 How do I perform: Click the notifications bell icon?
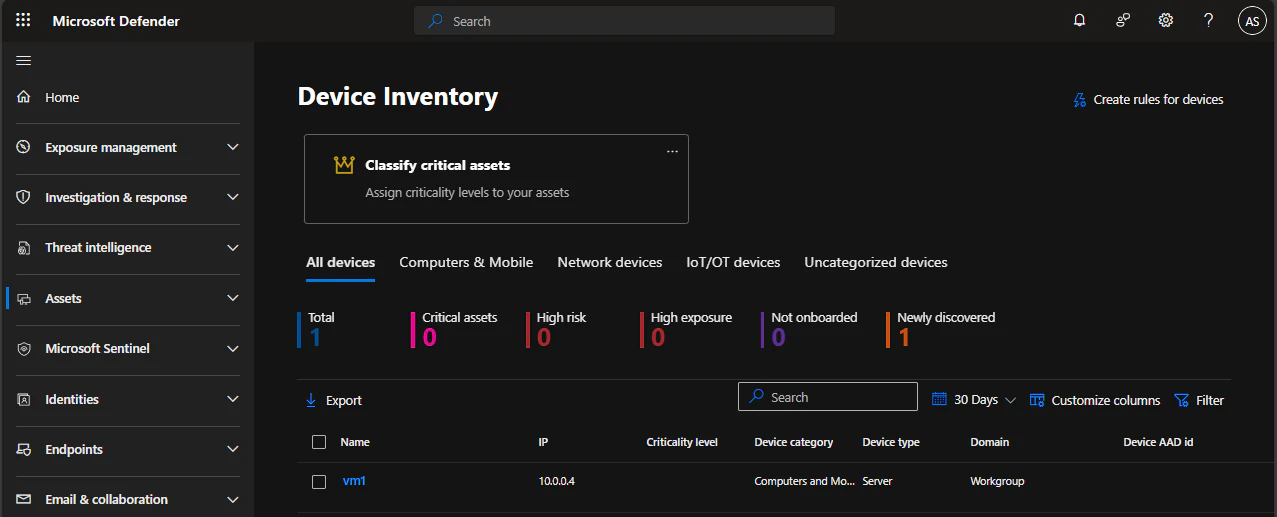point(1080,20)
